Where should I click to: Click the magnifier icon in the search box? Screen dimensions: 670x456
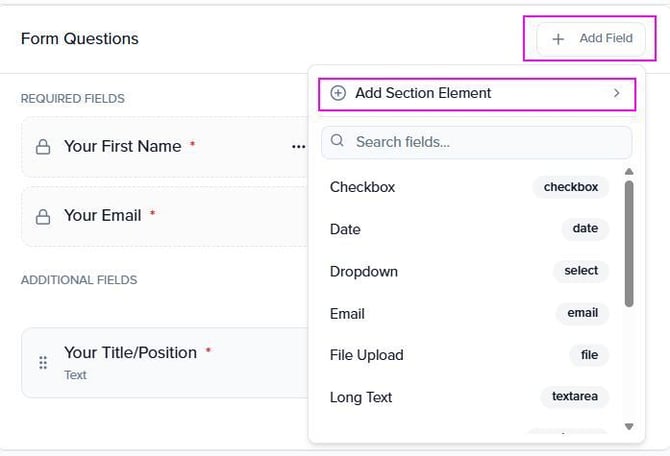point(338,142)
